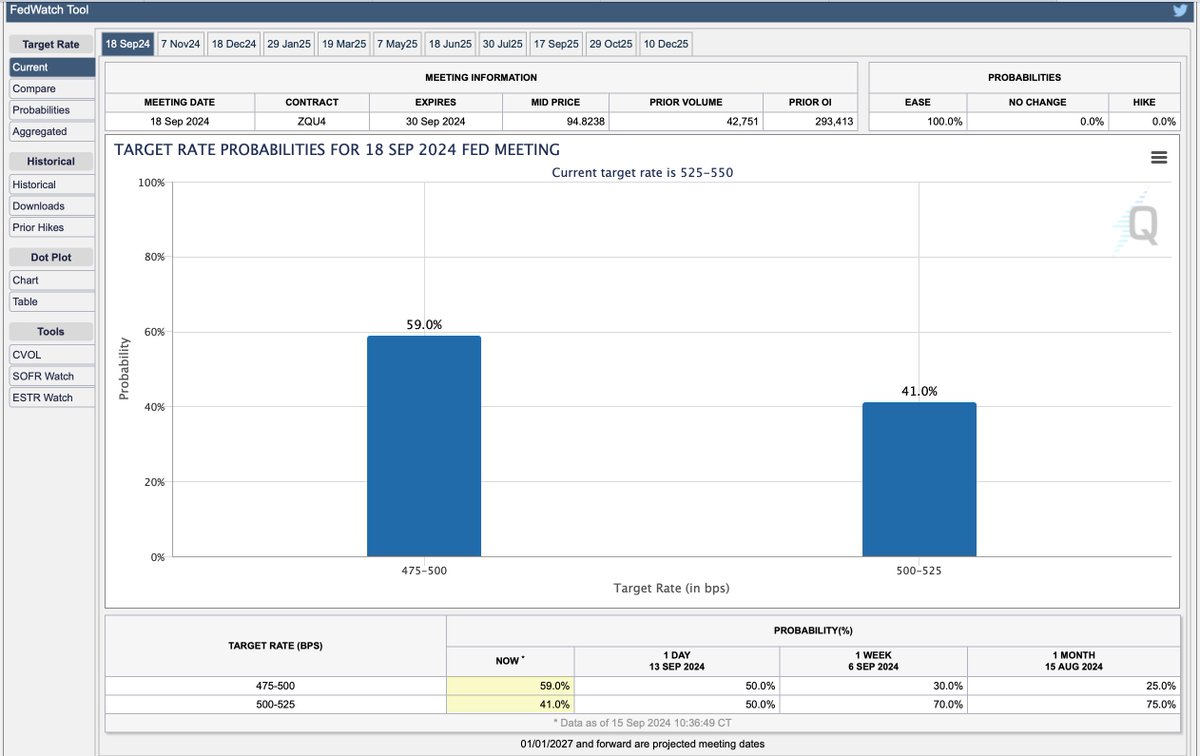Screen dimensions: 1200x756
Task: Open the Probabilities view
Action: pyautogui.click(x=52, y=110)
